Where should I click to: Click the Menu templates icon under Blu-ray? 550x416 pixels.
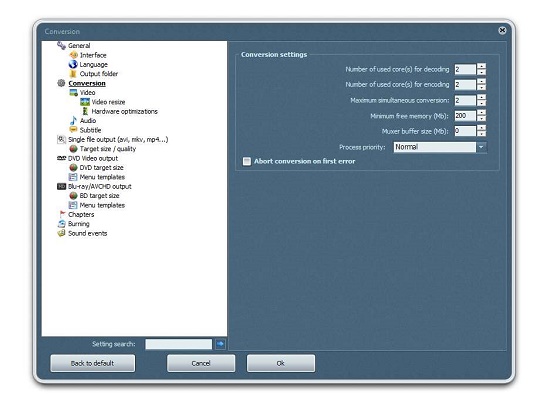pos(73,205)
